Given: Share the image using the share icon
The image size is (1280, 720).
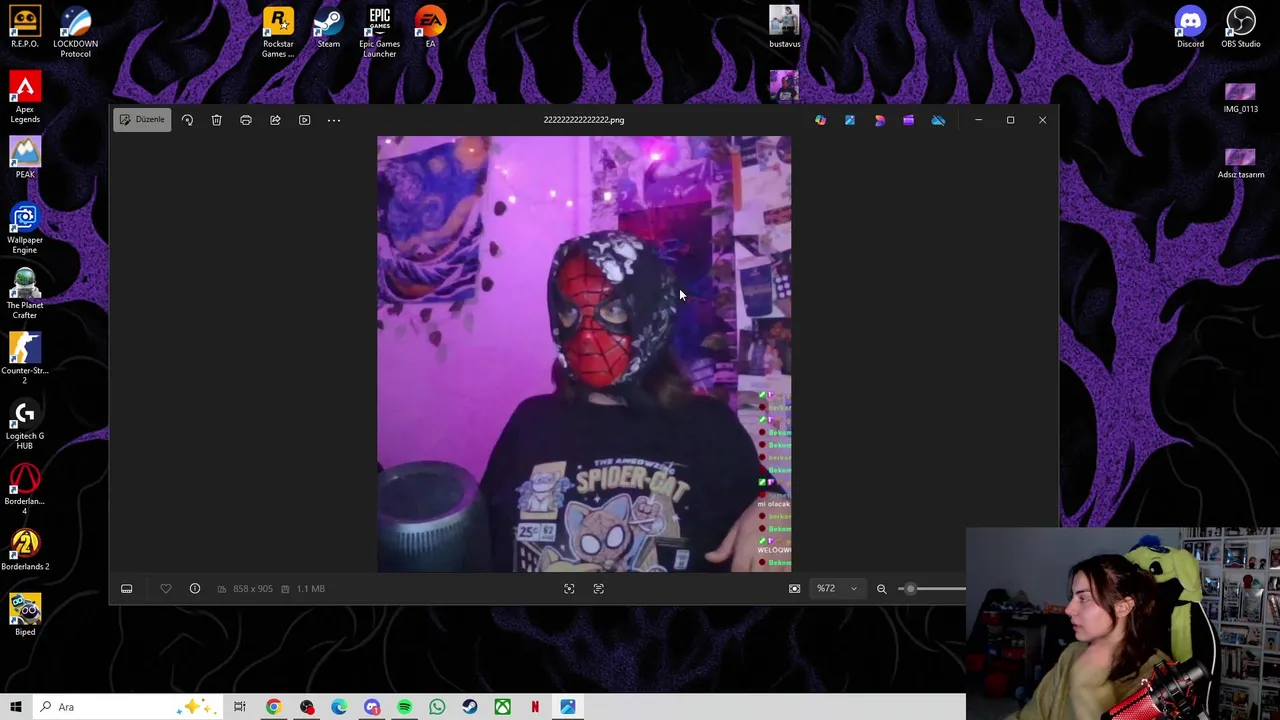Looking at the screenshot, I should coord(275,120).
